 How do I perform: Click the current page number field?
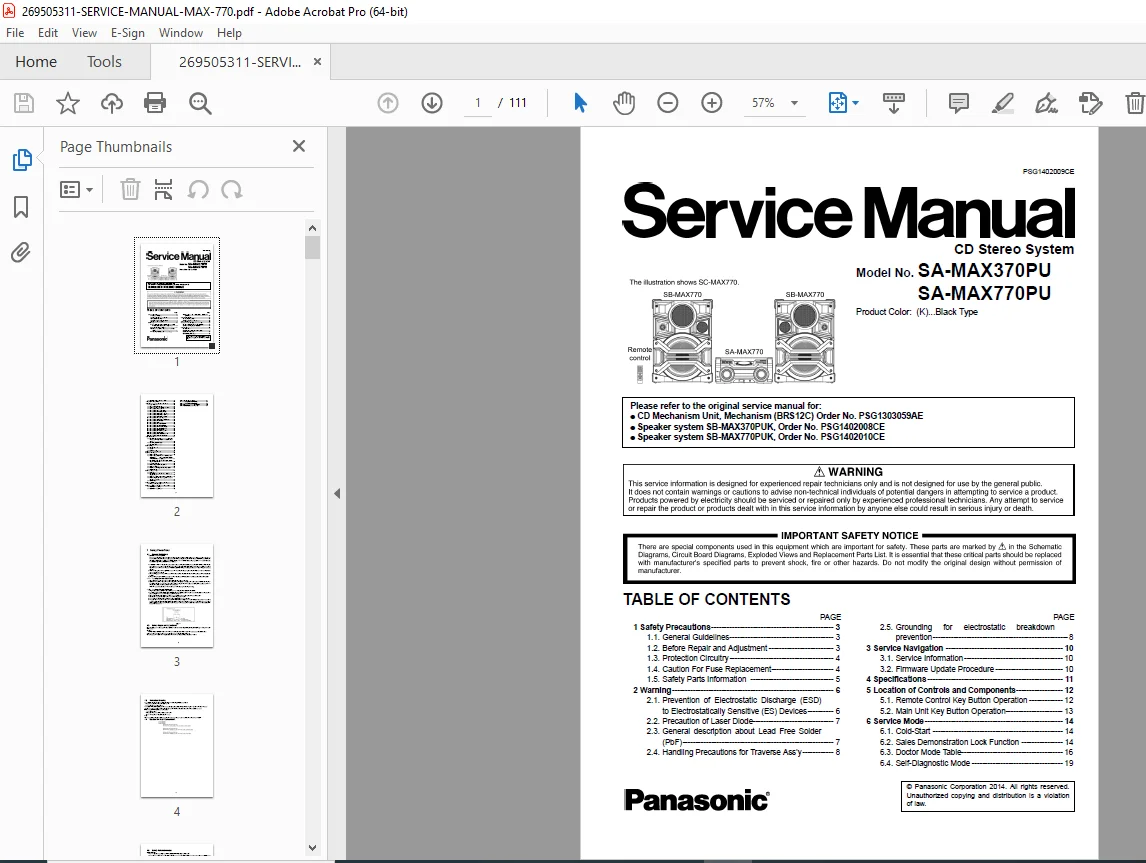(x=478, y=103)
